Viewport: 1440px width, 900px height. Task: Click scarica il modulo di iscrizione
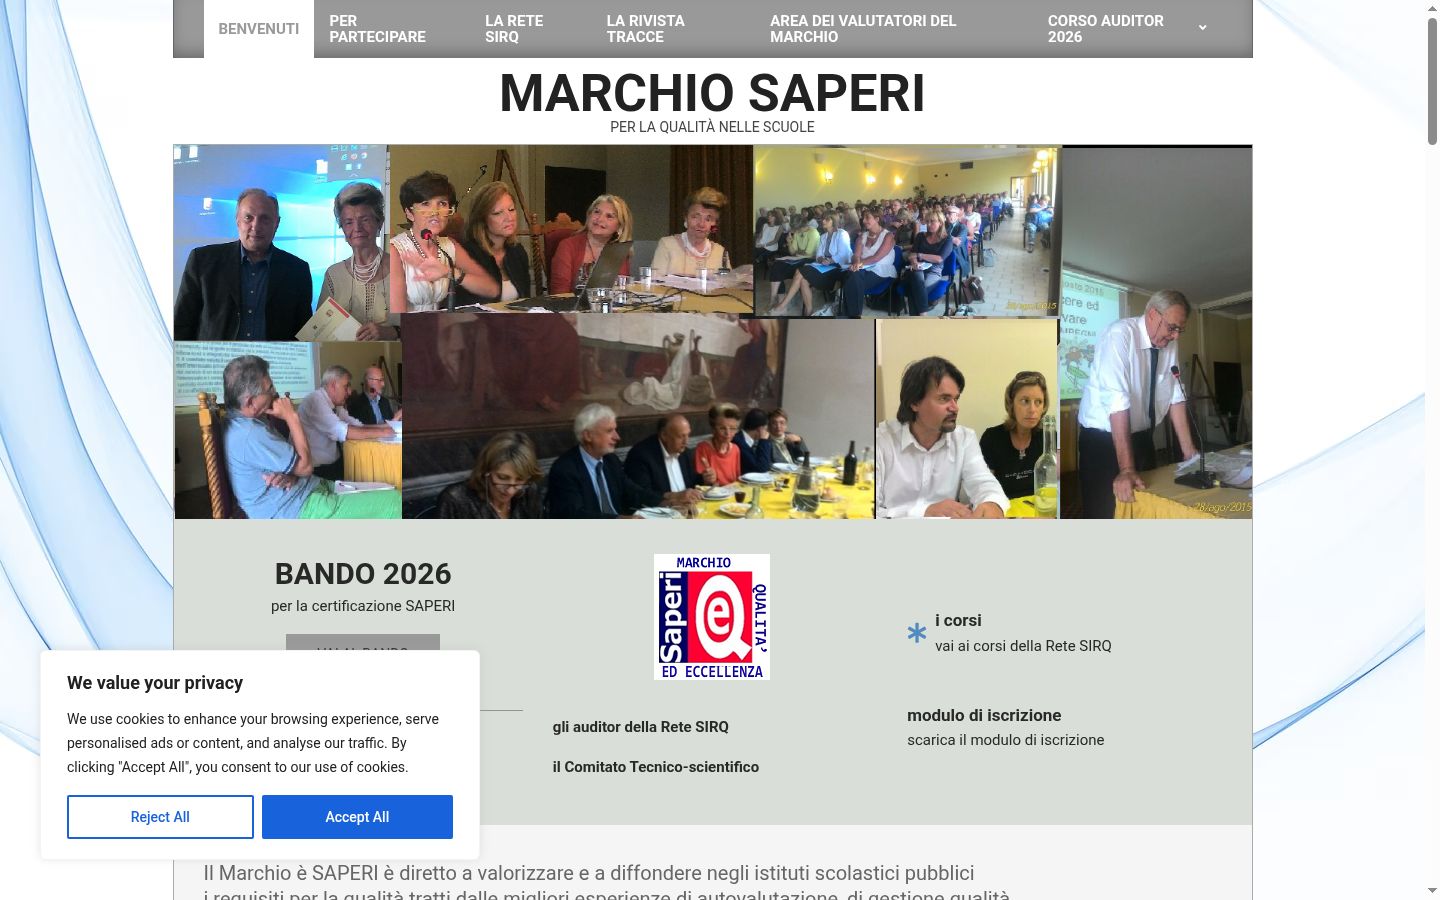pyautogui.click(x=1005, y=740)
